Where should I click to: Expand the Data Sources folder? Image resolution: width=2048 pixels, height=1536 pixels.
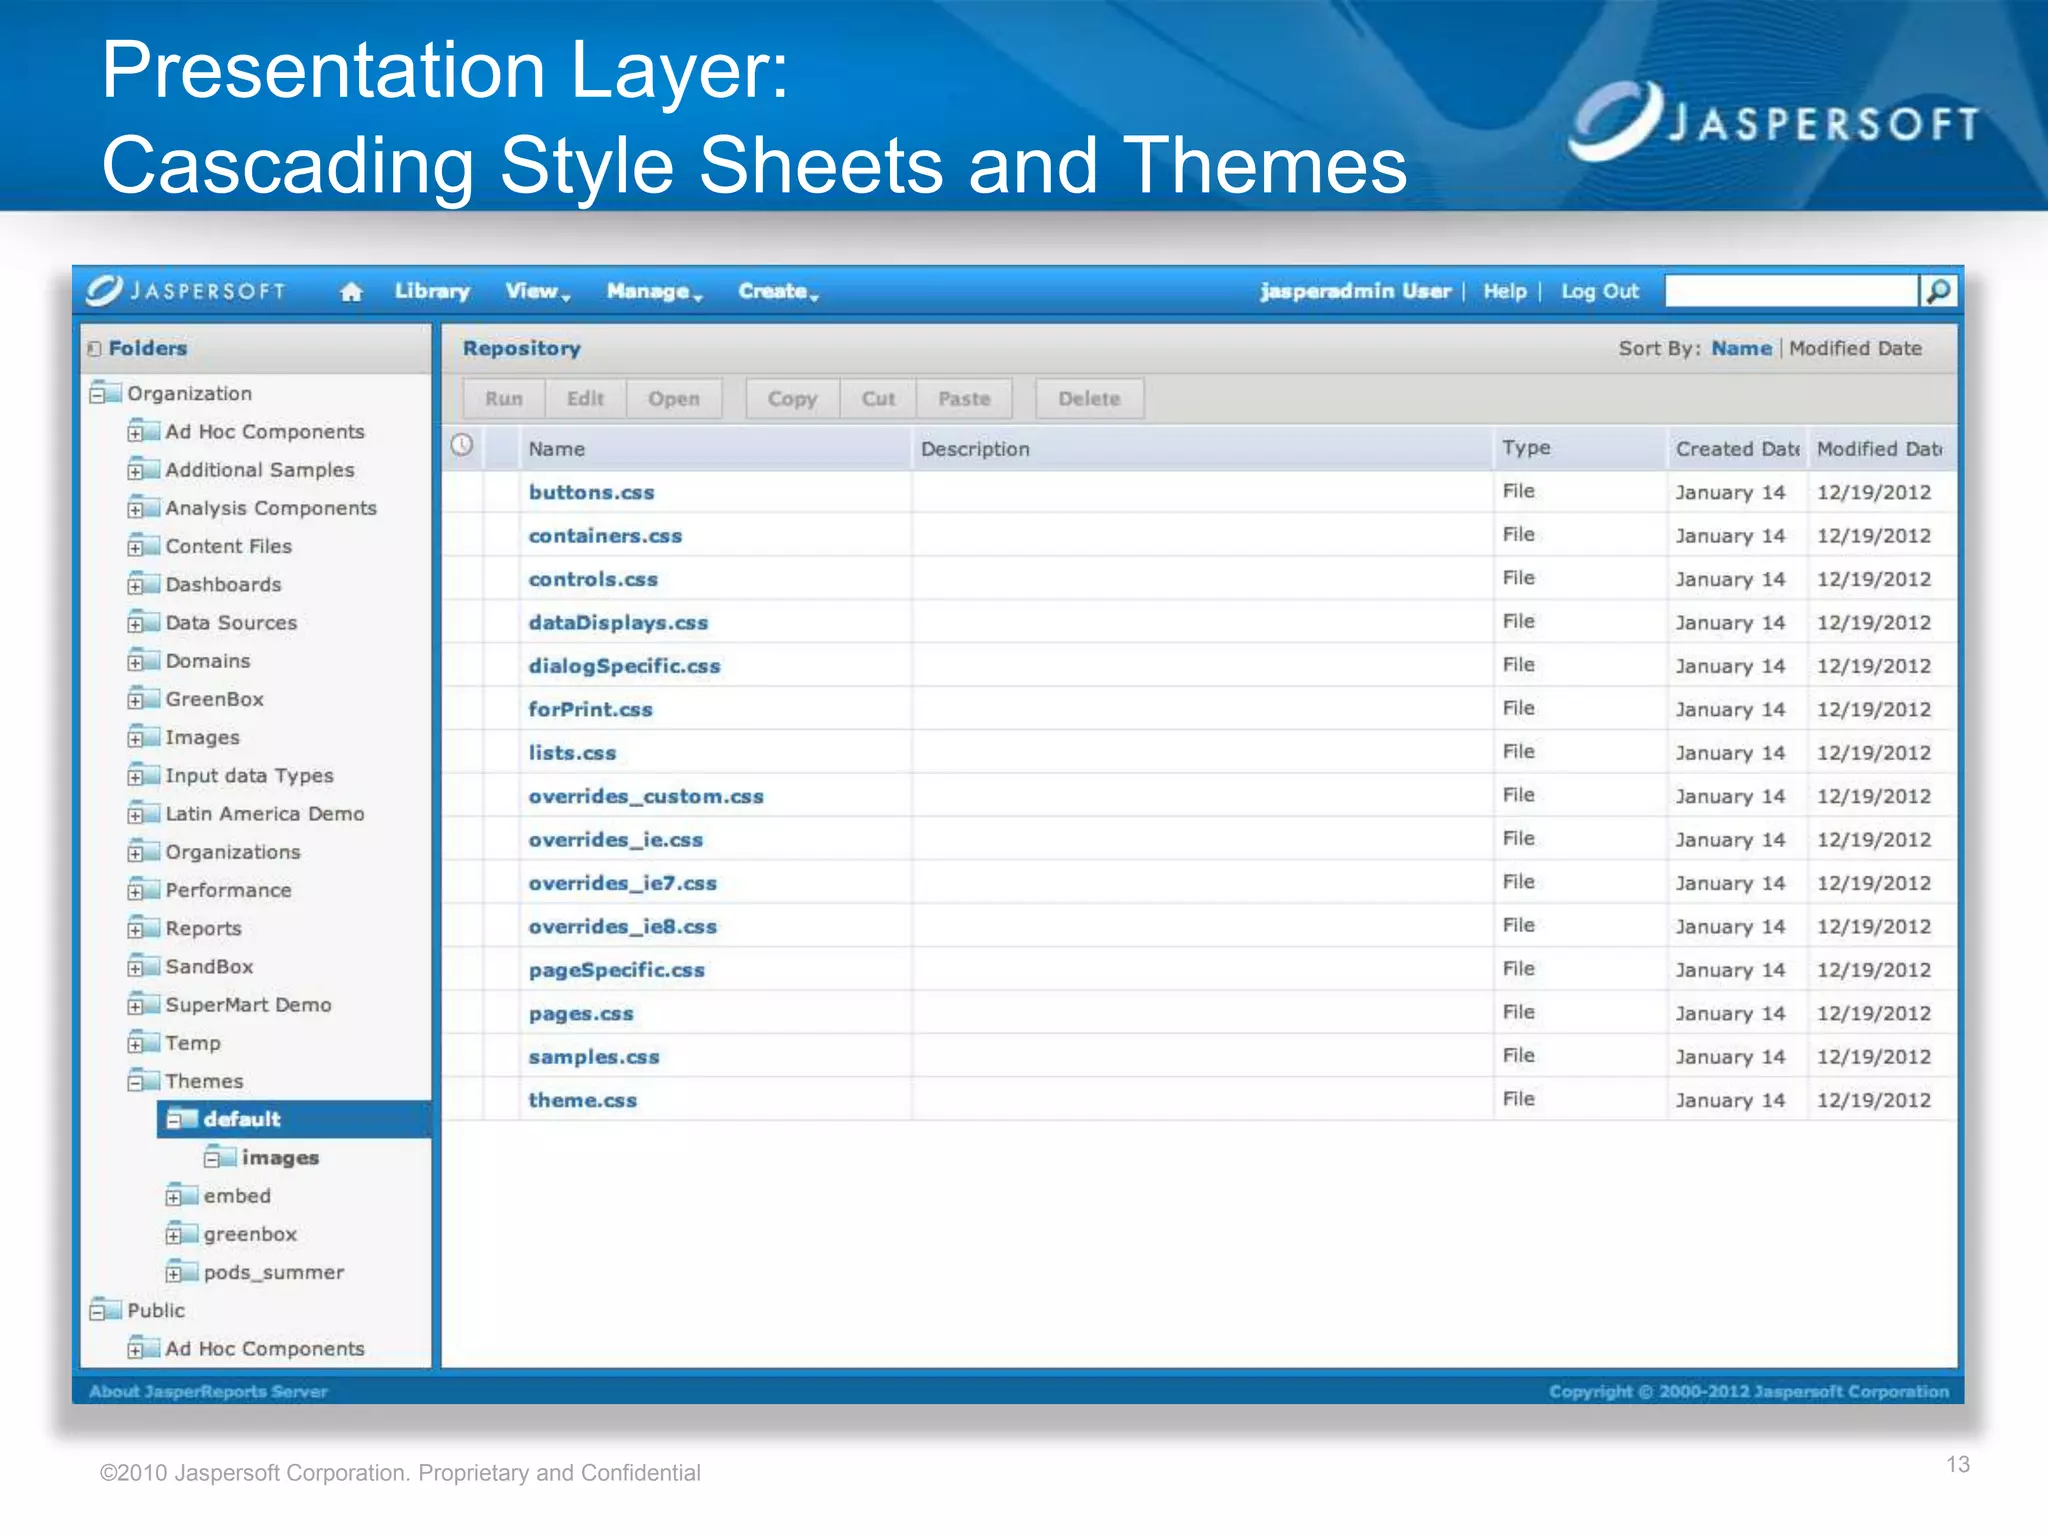[x=135, y=624]
